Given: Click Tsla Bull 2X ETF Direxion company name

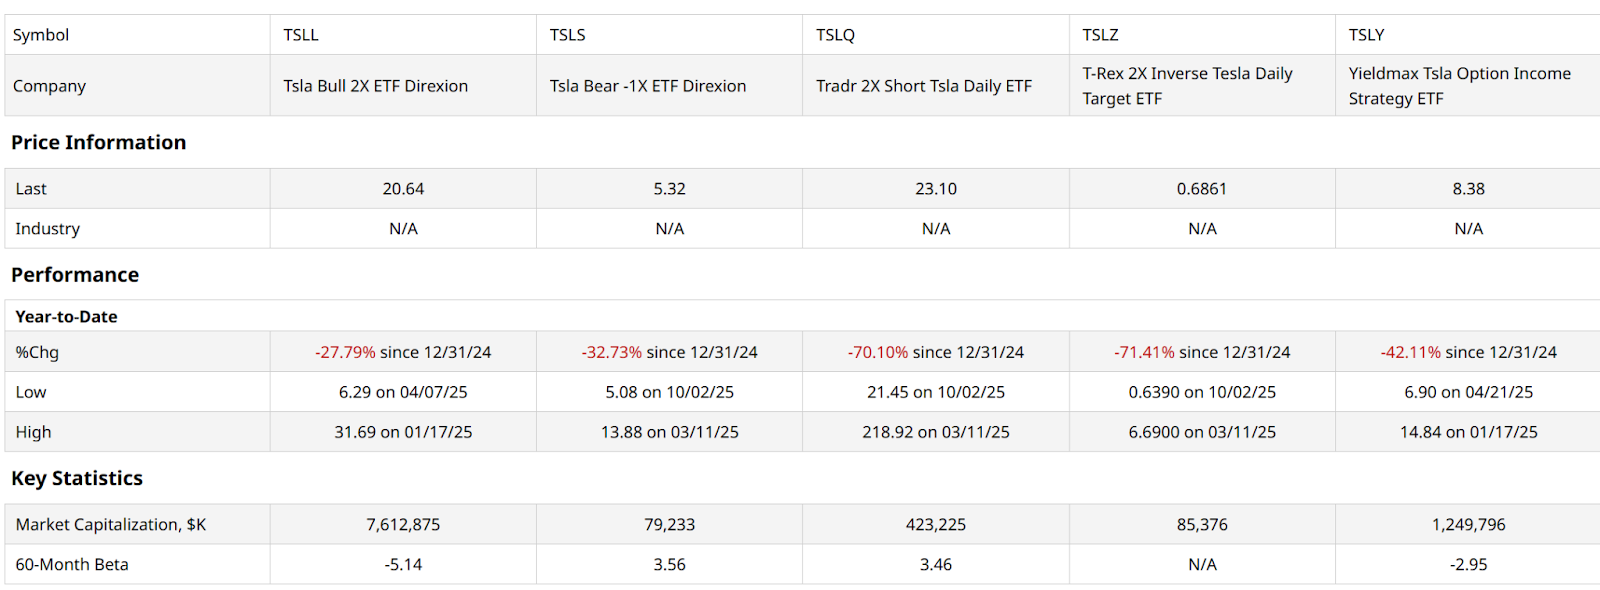Looking at the screenshot, I should click(375, 86).
